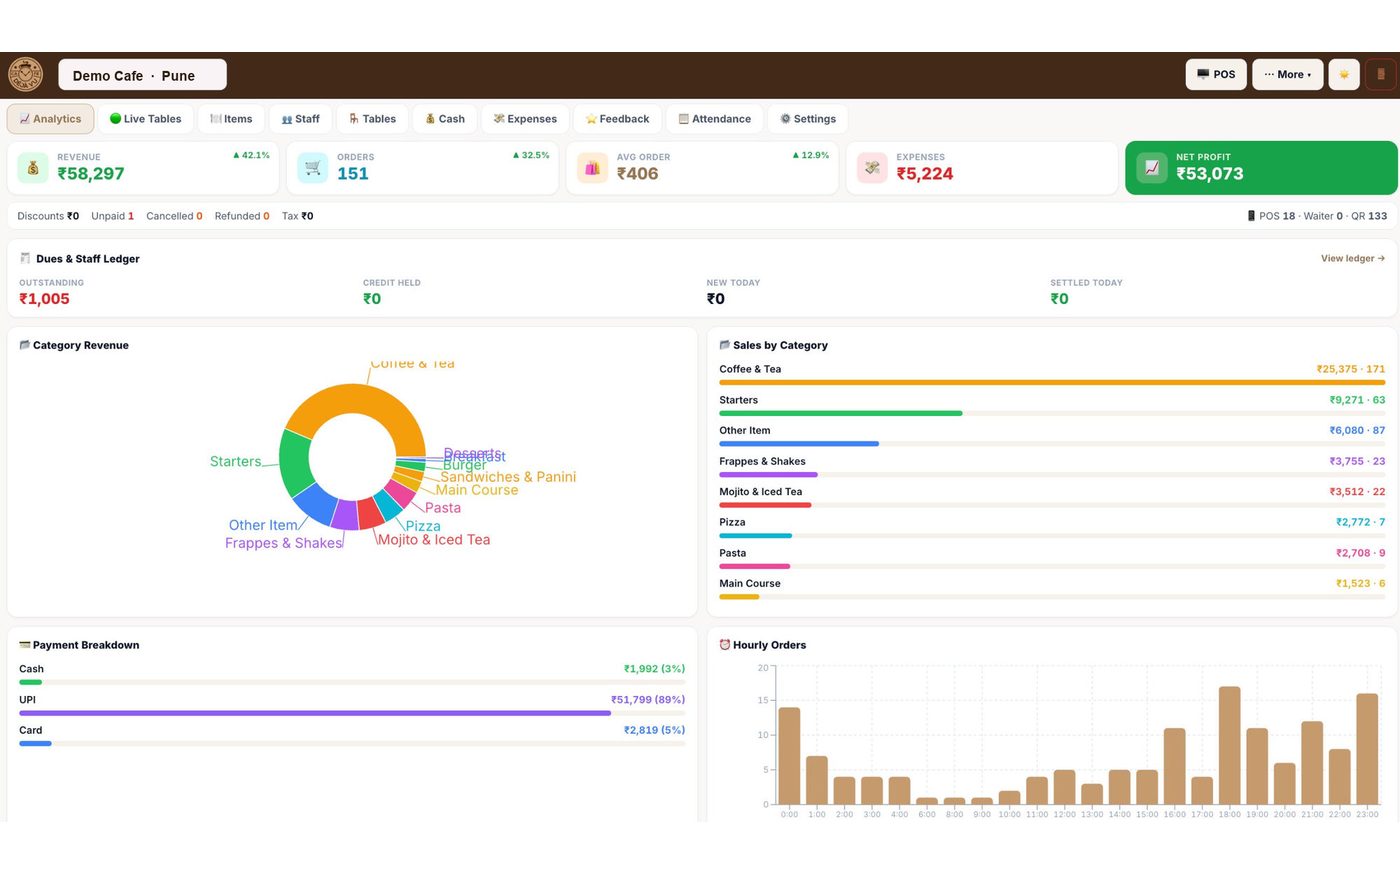Image resolution: width=1400 pixels, height=875 pixels.
Task: Go to the Staff tab
Action: (300, 119)
